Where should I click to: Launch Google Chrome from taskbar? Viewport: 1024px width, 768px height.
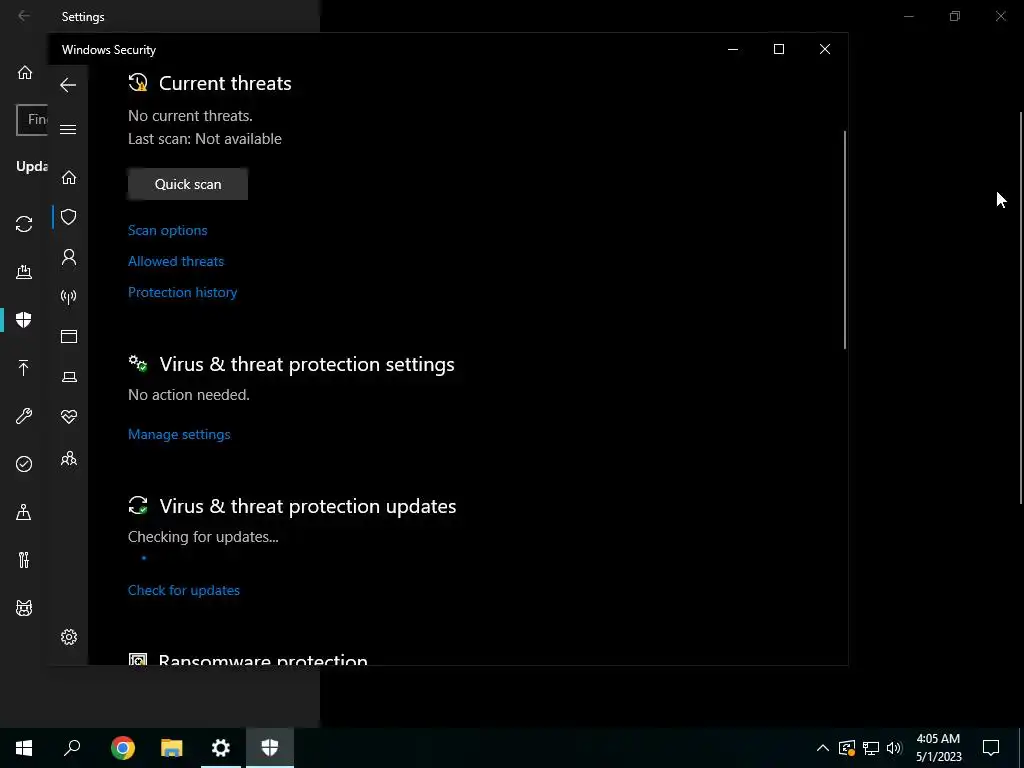(123, 748)
